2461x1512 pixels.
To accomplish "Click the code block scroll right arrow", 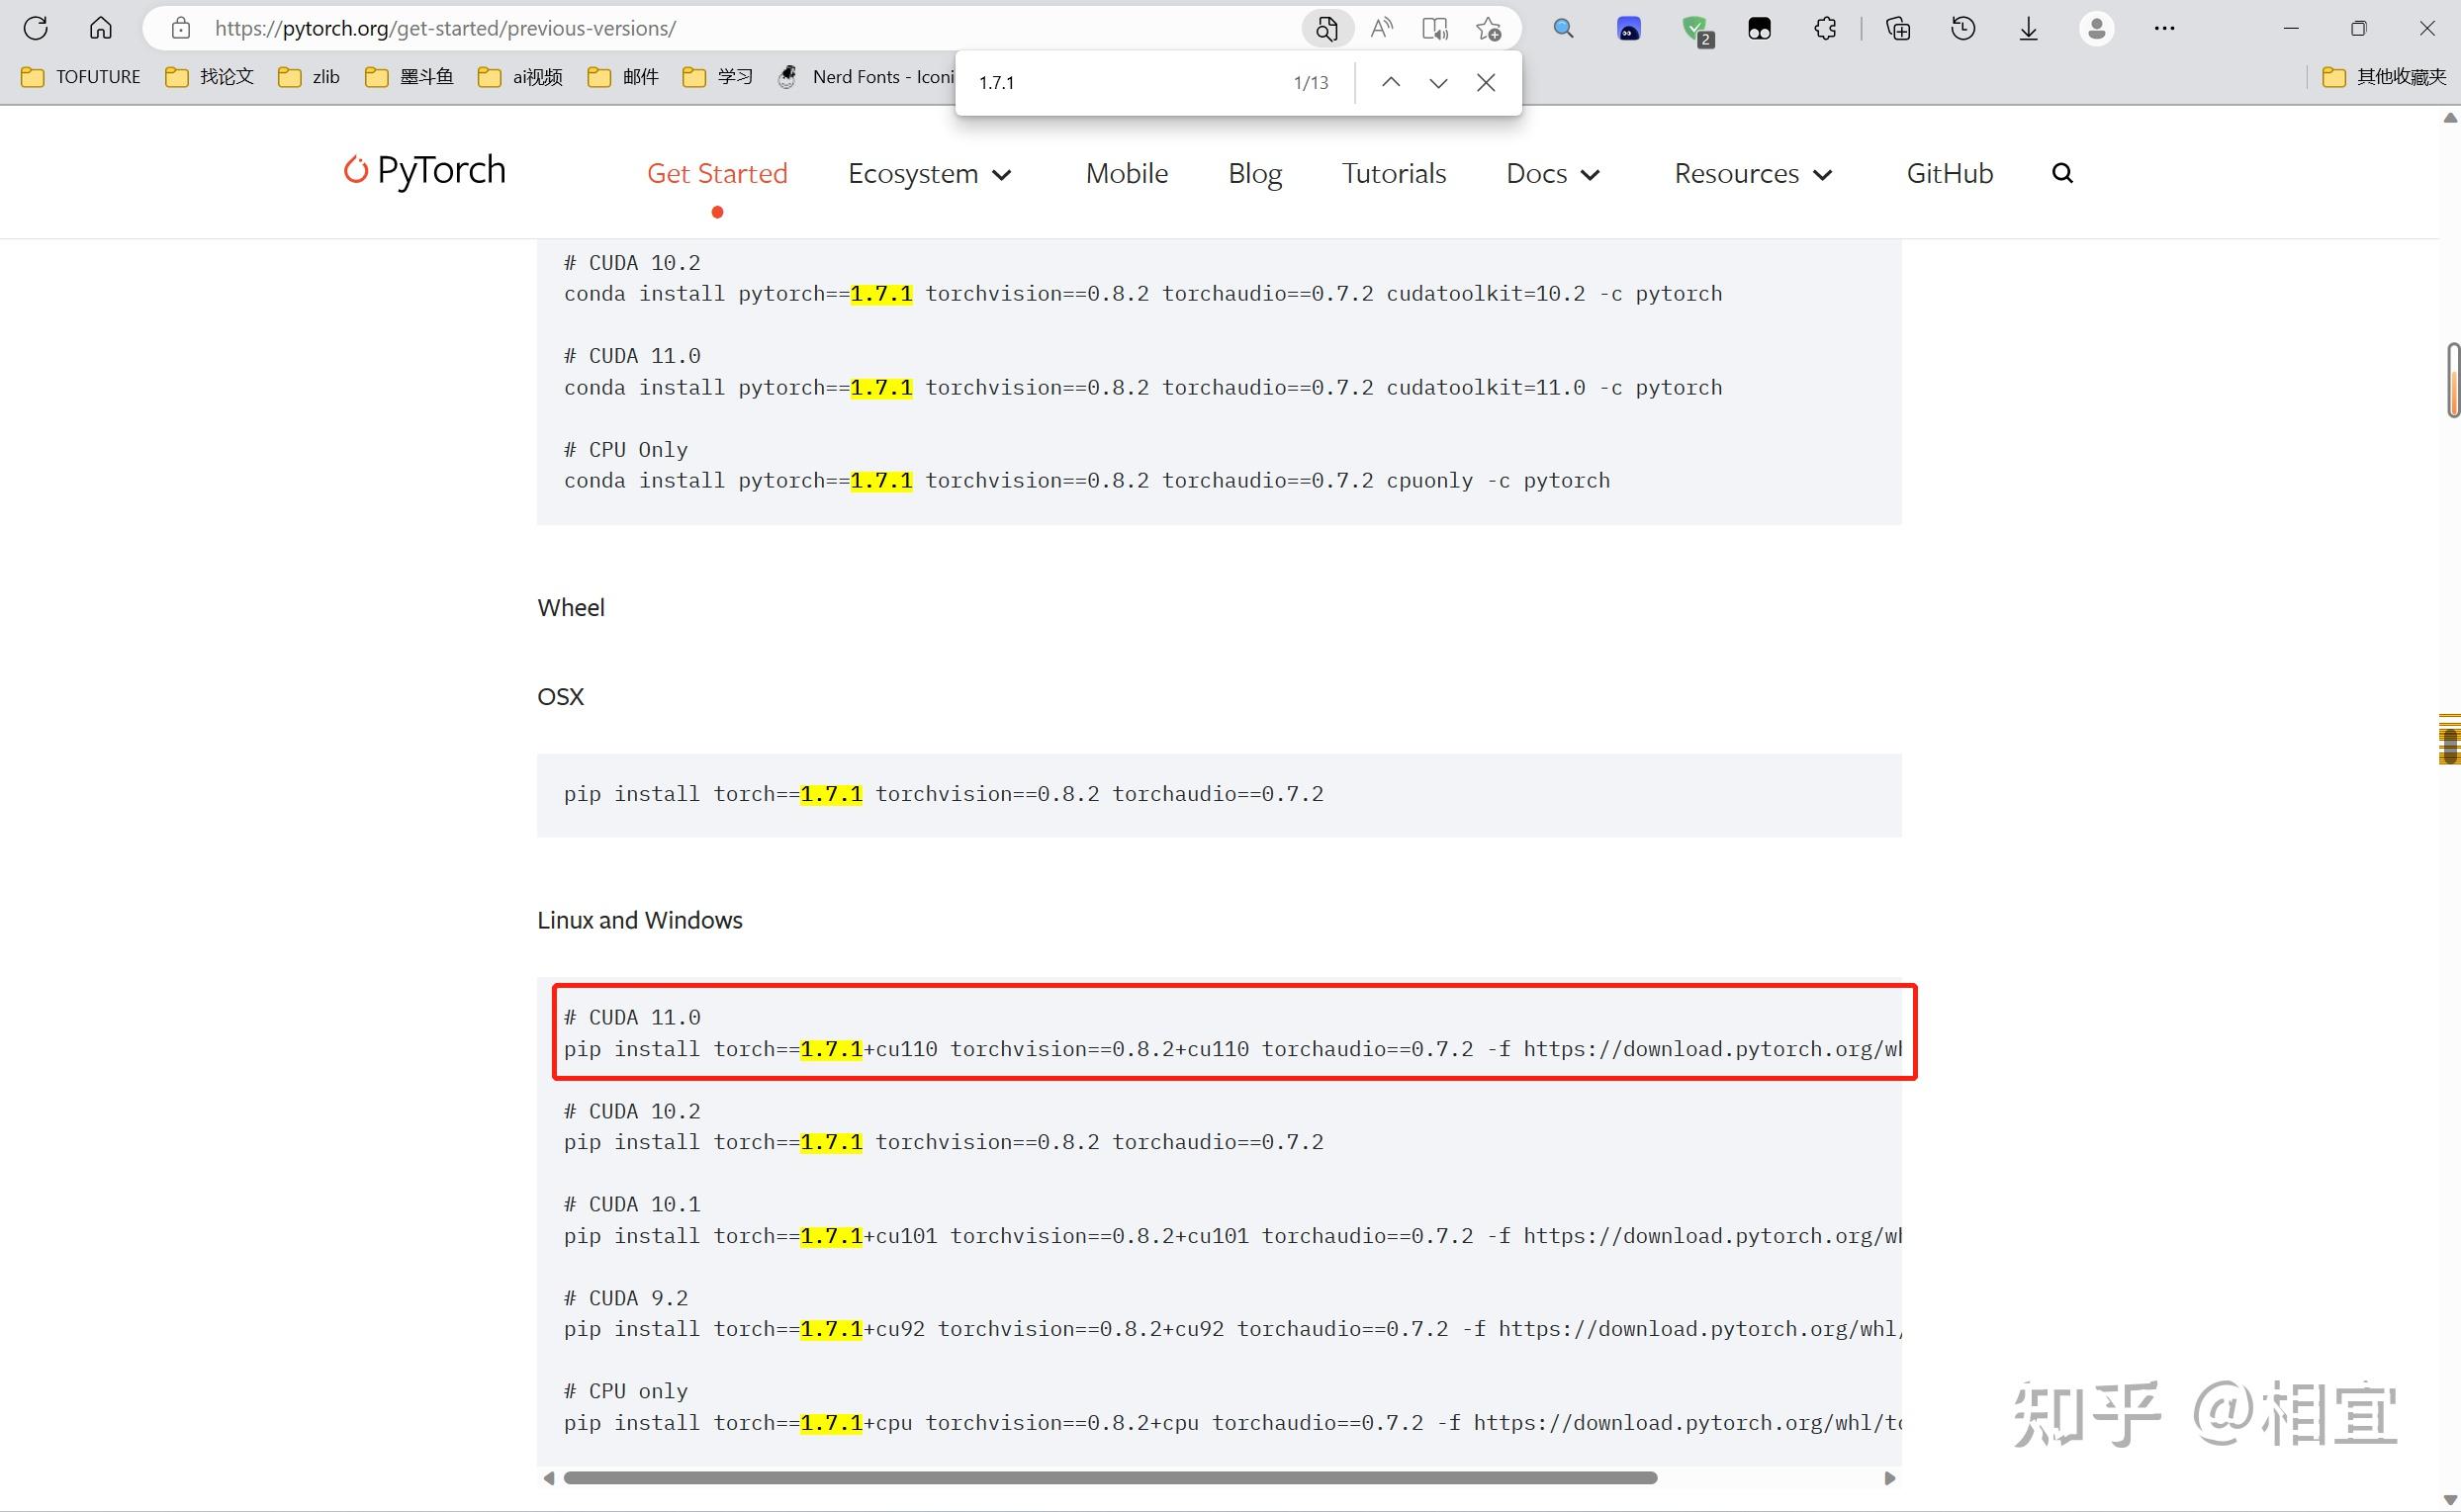I will (x=1890, y=1478).
